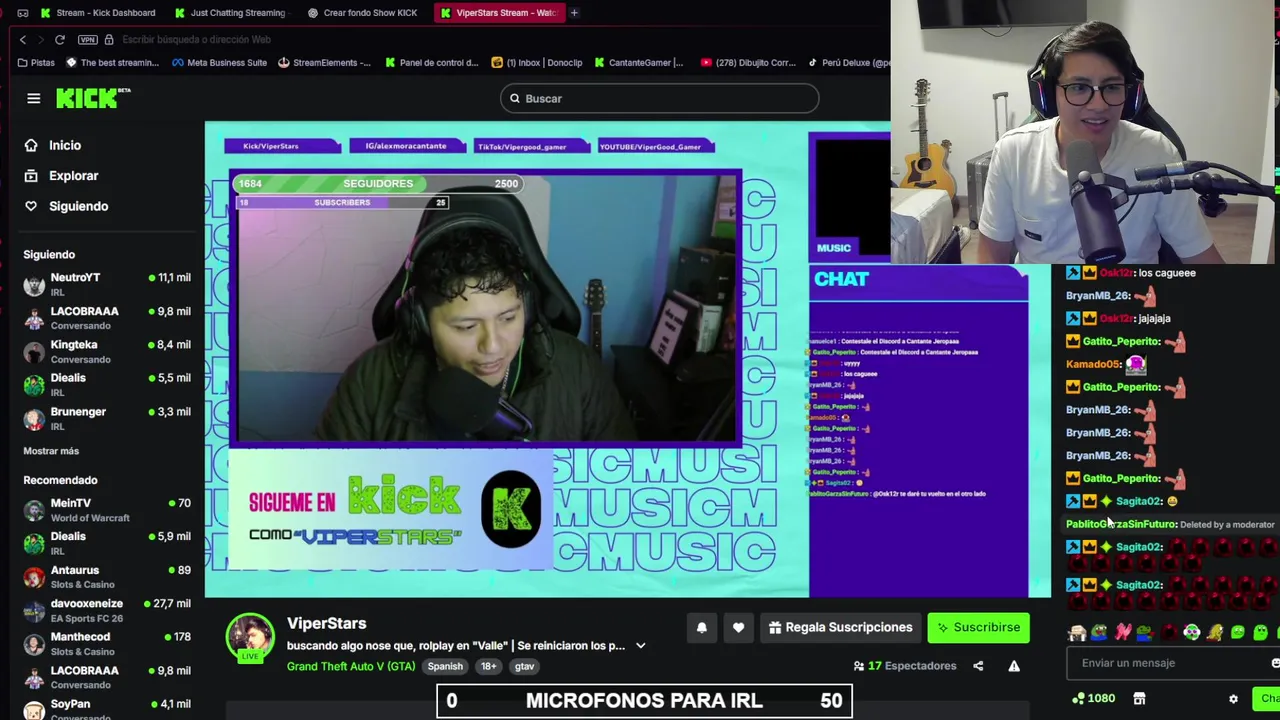
Task: Open LACOBRAAA channel under Siguiendo
Action: pos(107,318)
